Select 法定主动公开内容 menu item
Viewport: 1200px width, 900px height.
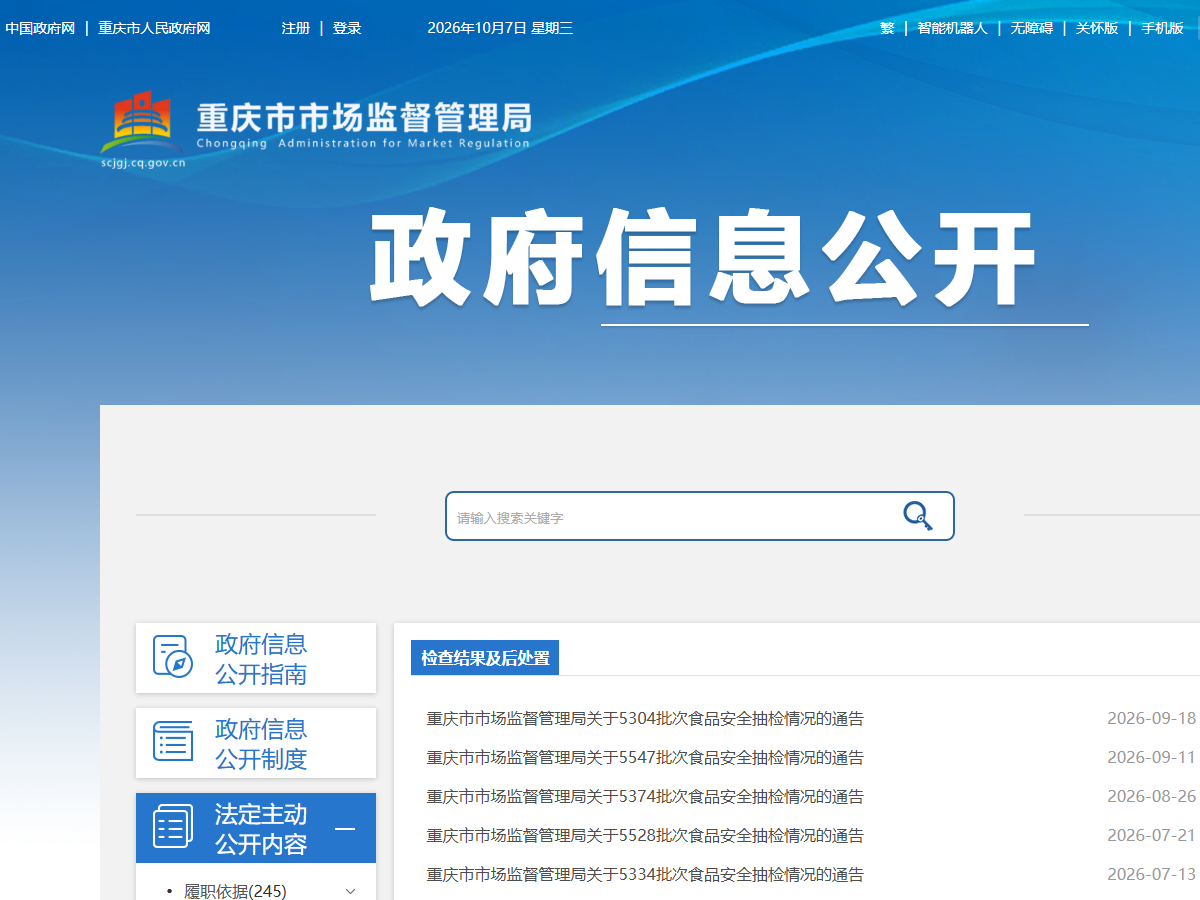pos(256,828)
